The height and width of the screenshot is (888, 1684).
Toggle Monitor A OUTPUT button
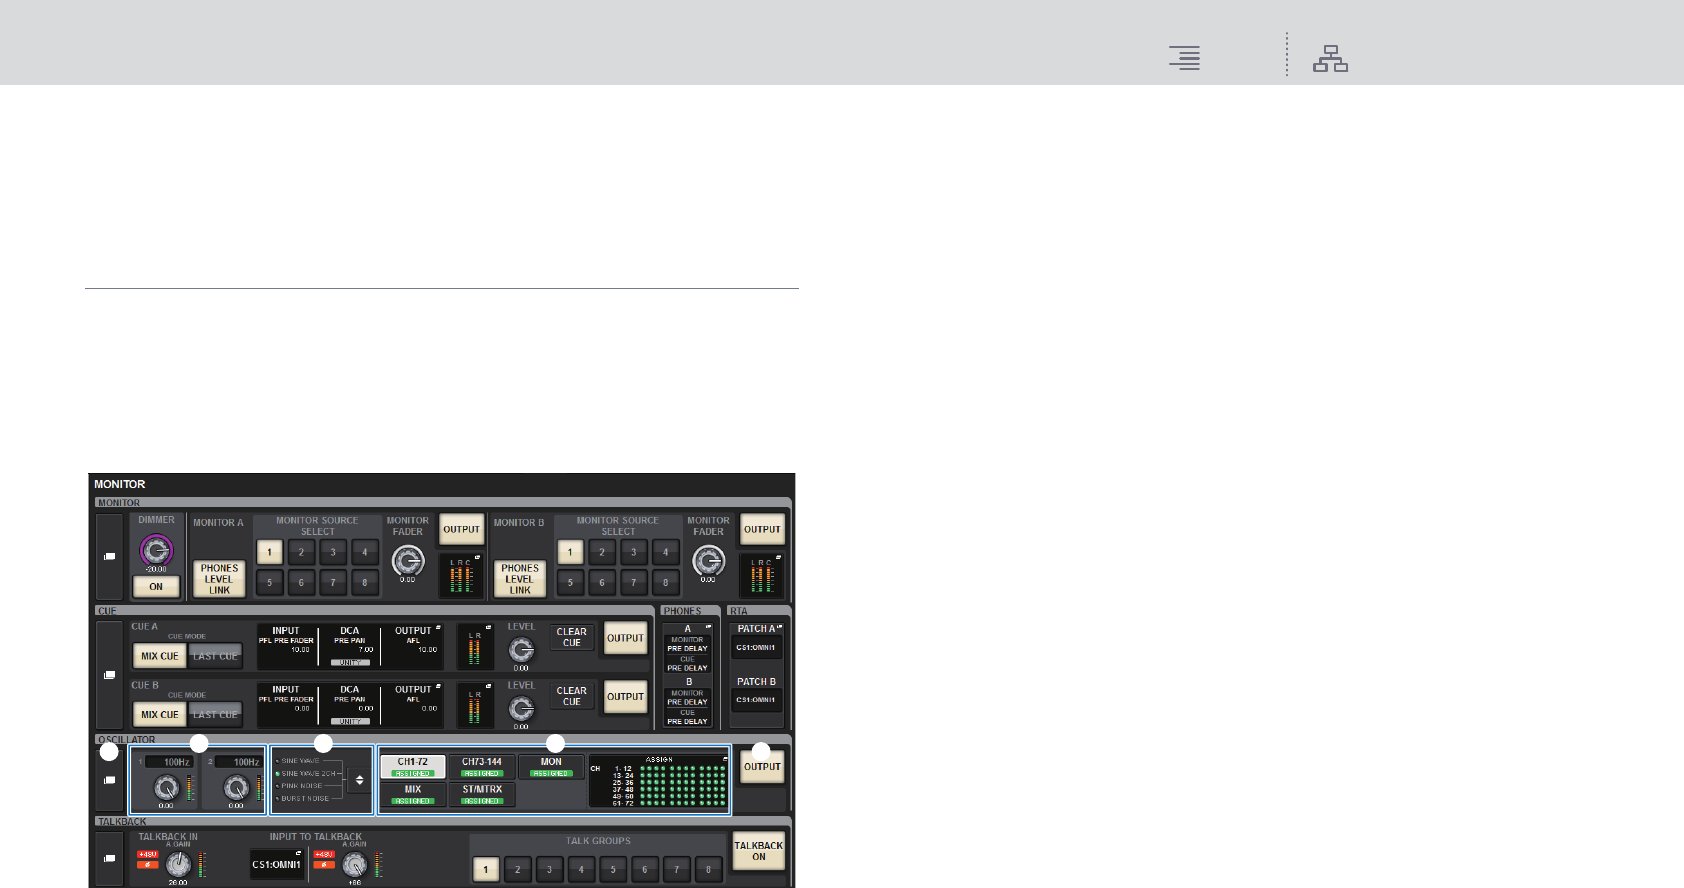[x=461, y=530]
